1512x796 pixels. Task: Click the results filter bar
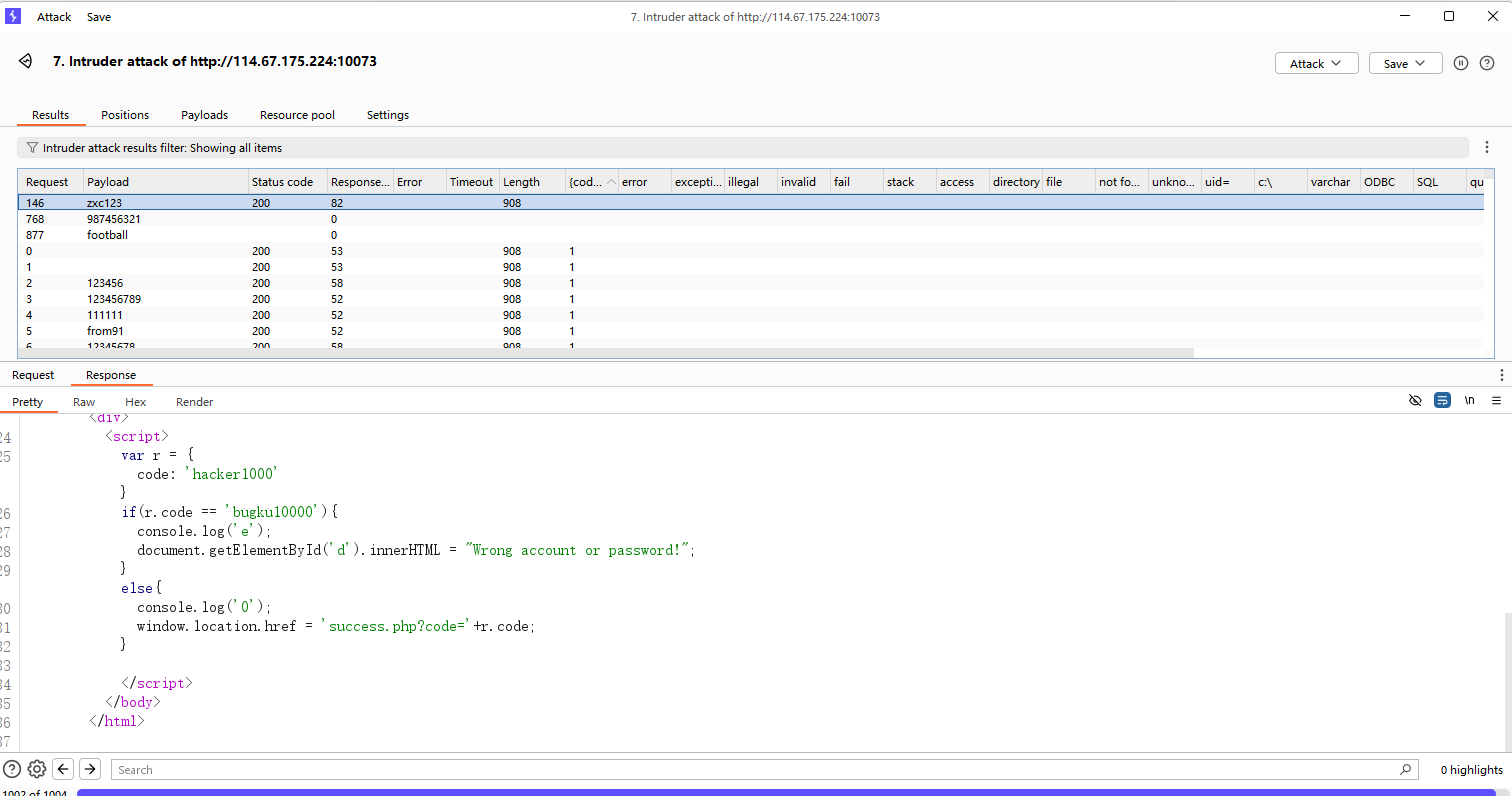point(742,148)
